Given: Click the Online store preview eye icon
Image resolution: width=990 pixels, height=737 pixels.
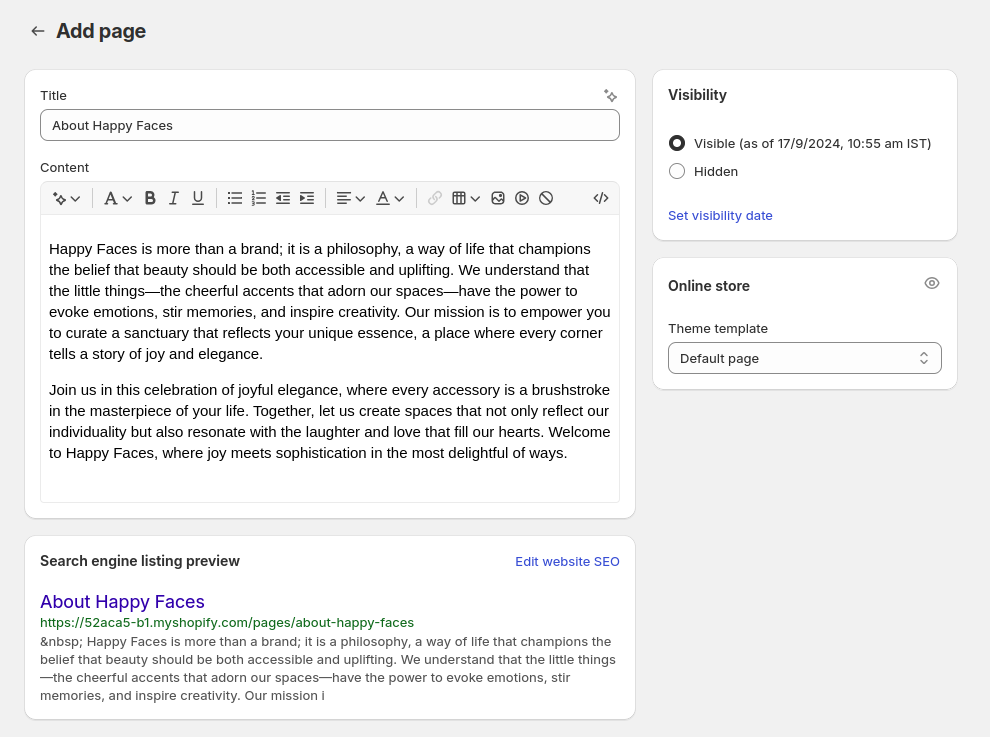Looking at the screenshot, I should coord(932,284).
